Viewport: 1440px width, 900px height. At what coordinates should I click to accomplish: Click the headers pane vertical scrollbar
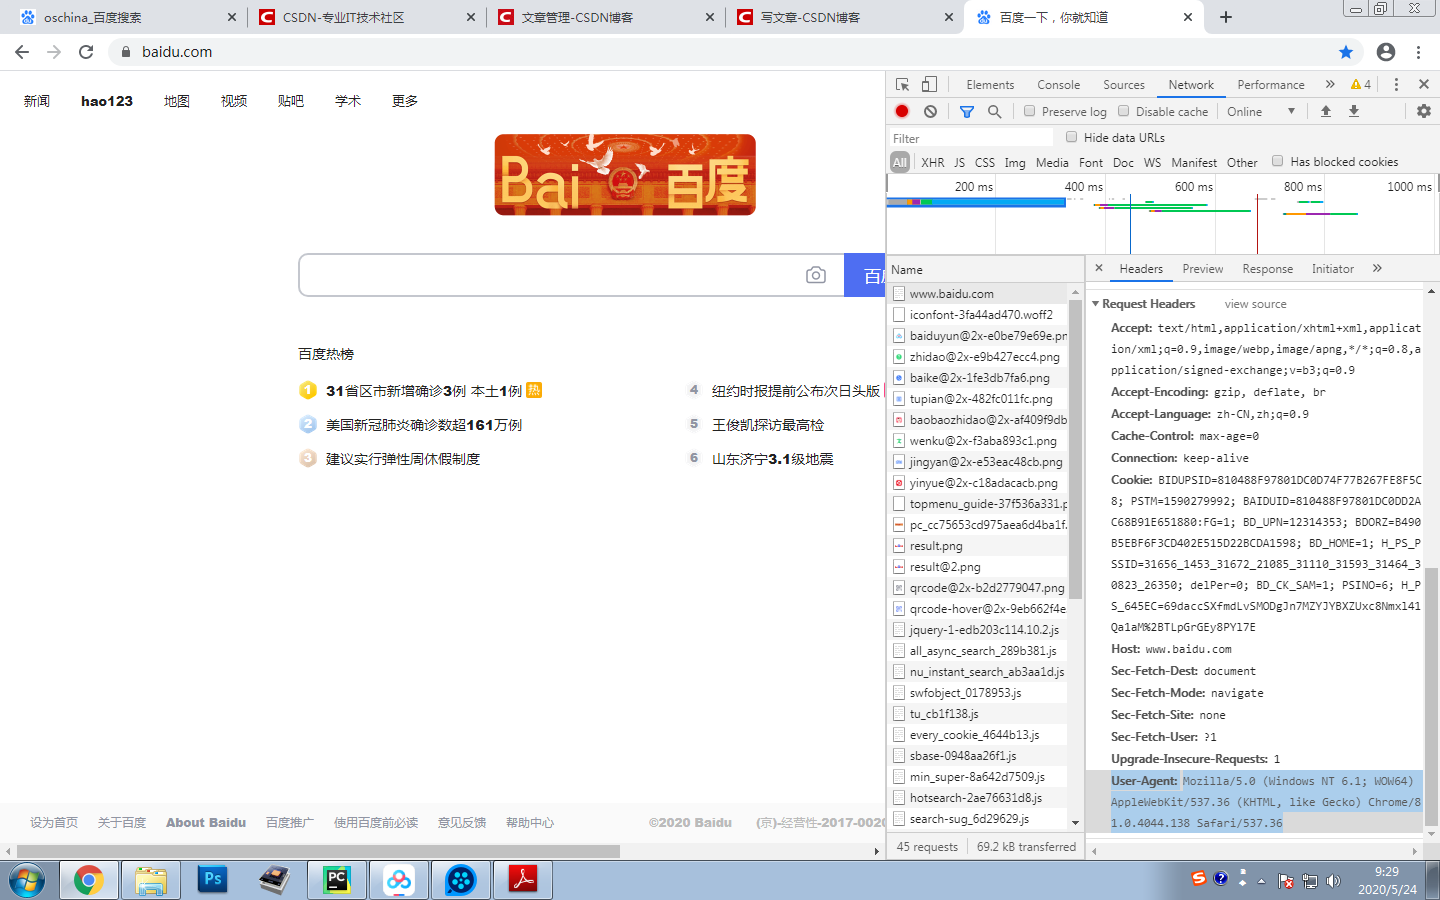pyautogui.click(x=1431, y=695)
